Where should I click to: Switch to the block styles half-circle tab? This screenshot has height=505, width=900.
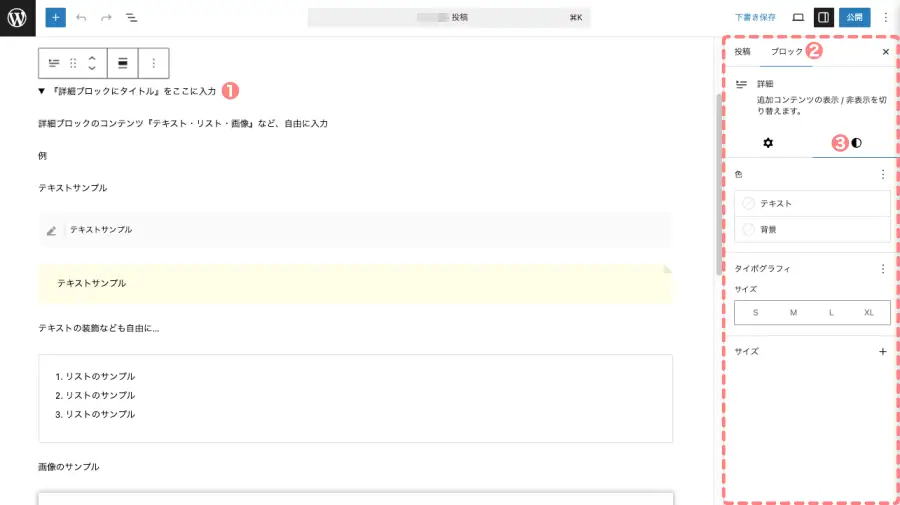pos(856,143)
